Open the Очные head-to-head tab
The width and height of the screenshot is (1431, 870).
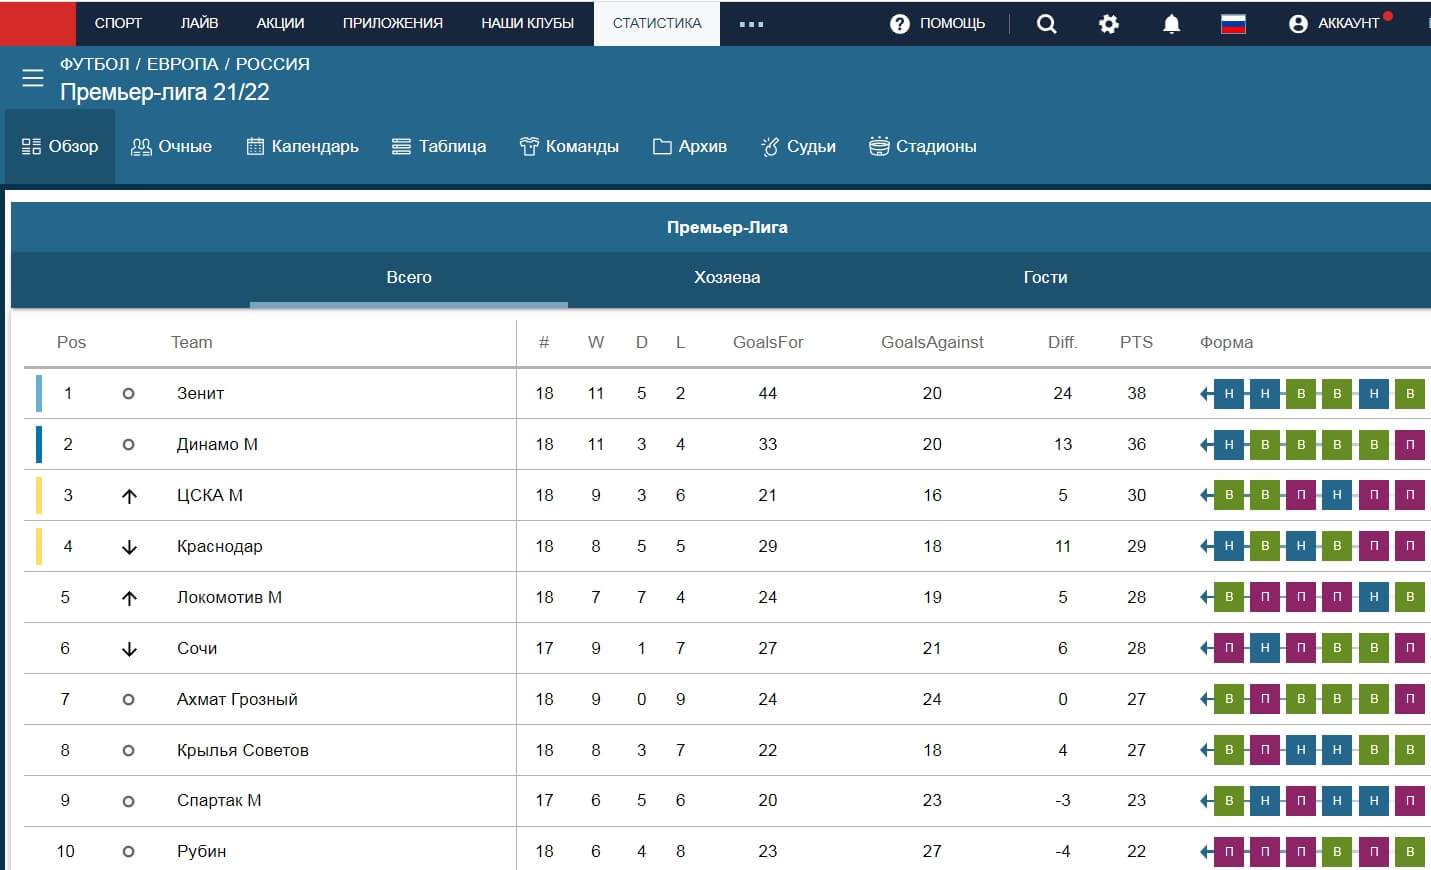click(x=171, y=146)
